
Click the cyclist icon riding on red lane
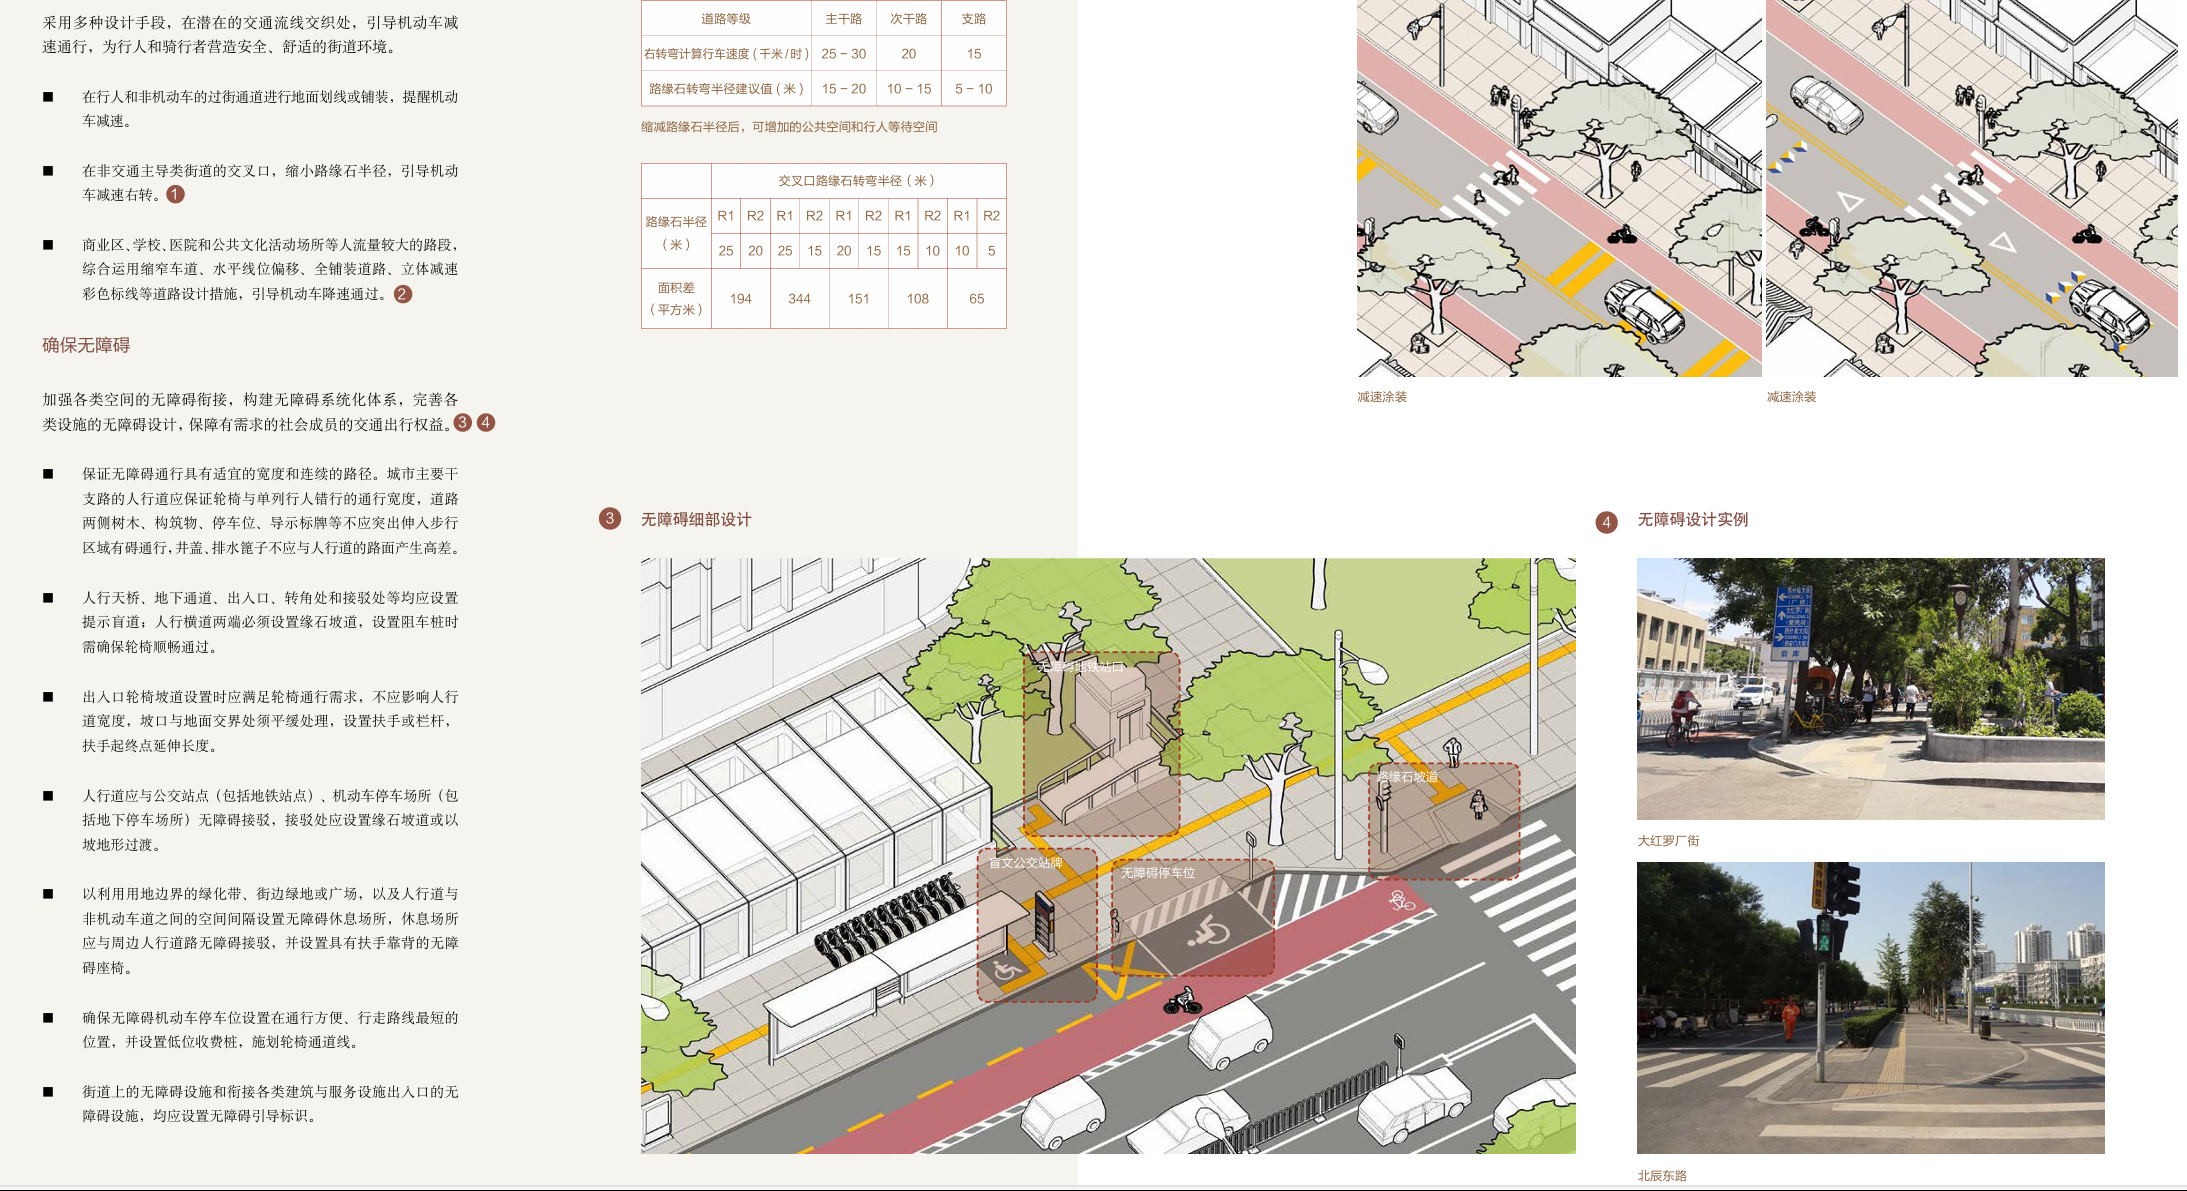[x=1183, y=1000]
